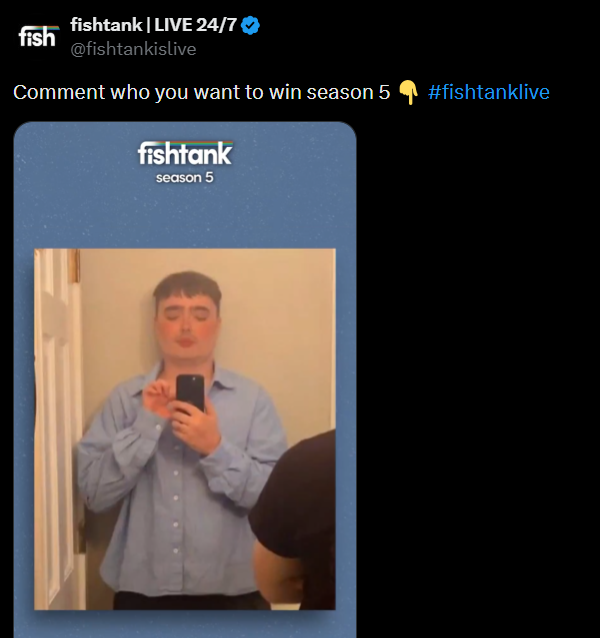Screen dimensions: 600x638
Task: Click the 'LIVE 24/7' portion of the name
Action: [x=195, y=25]
